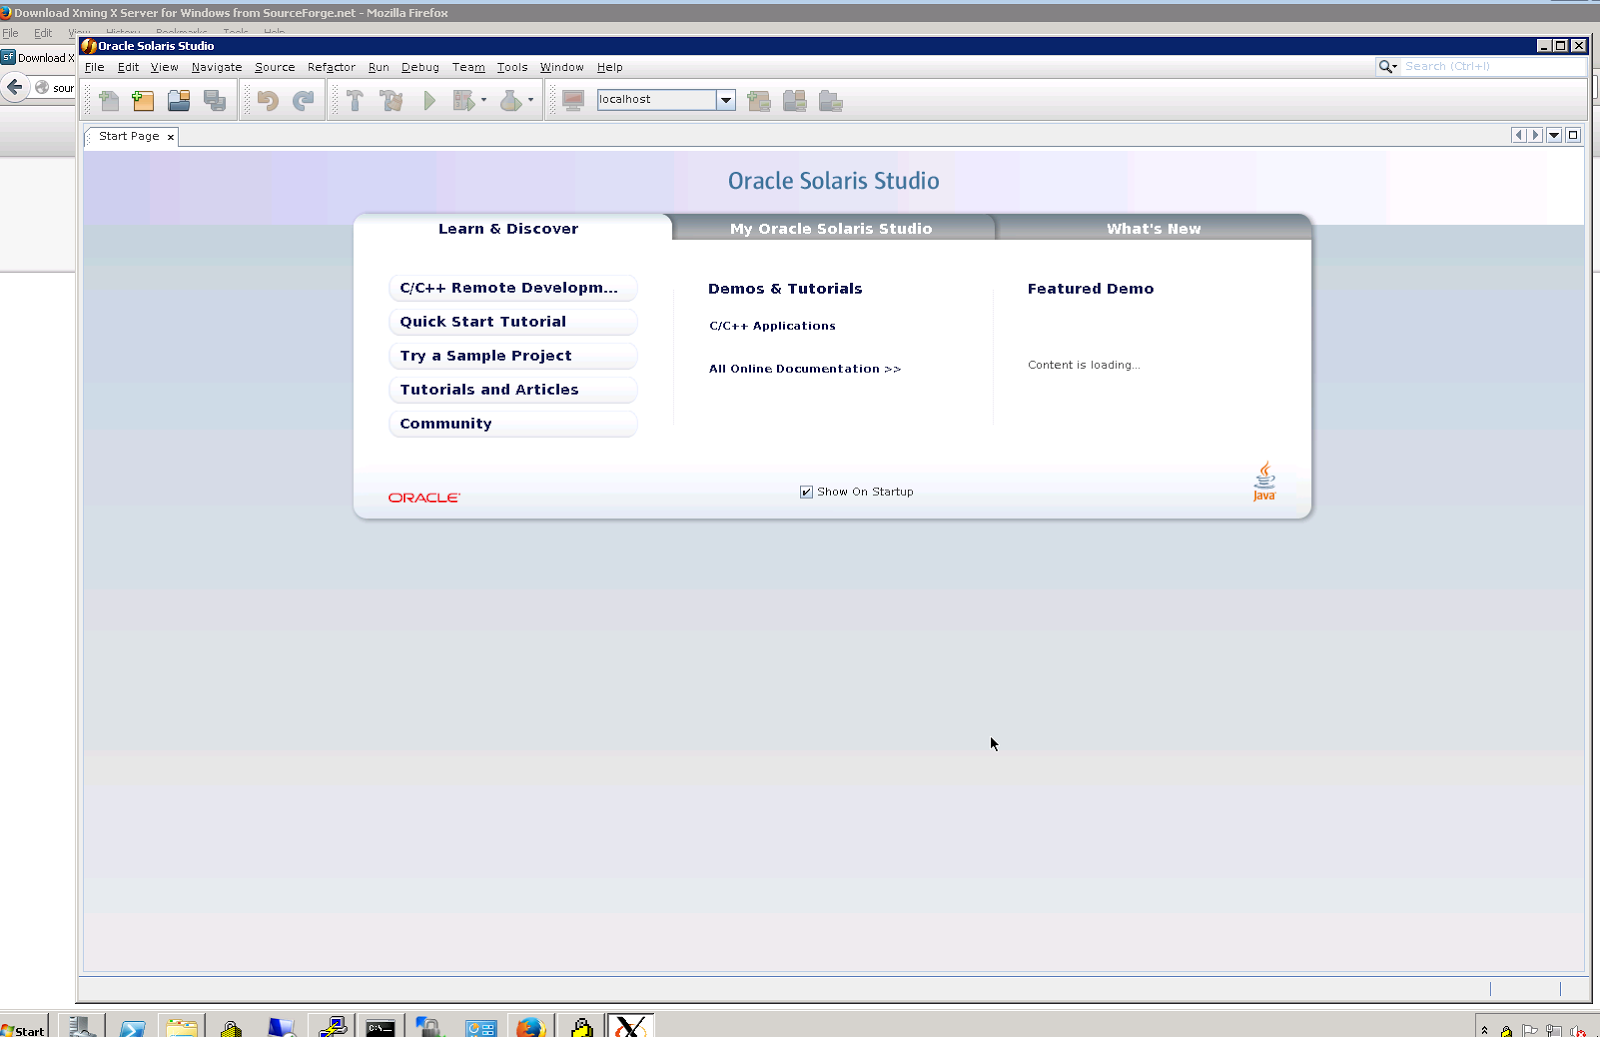The width and height of the screenshot is (1600, 1037).
Task: Click the search magnifier icon
Action: 1387,66
